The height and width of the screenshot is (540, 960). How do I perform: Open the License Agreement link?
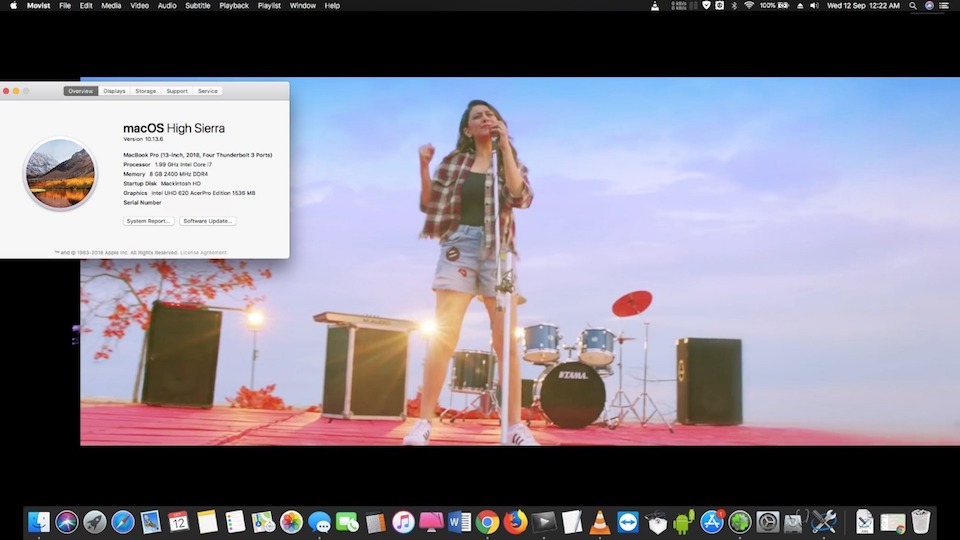click(203, 253)
